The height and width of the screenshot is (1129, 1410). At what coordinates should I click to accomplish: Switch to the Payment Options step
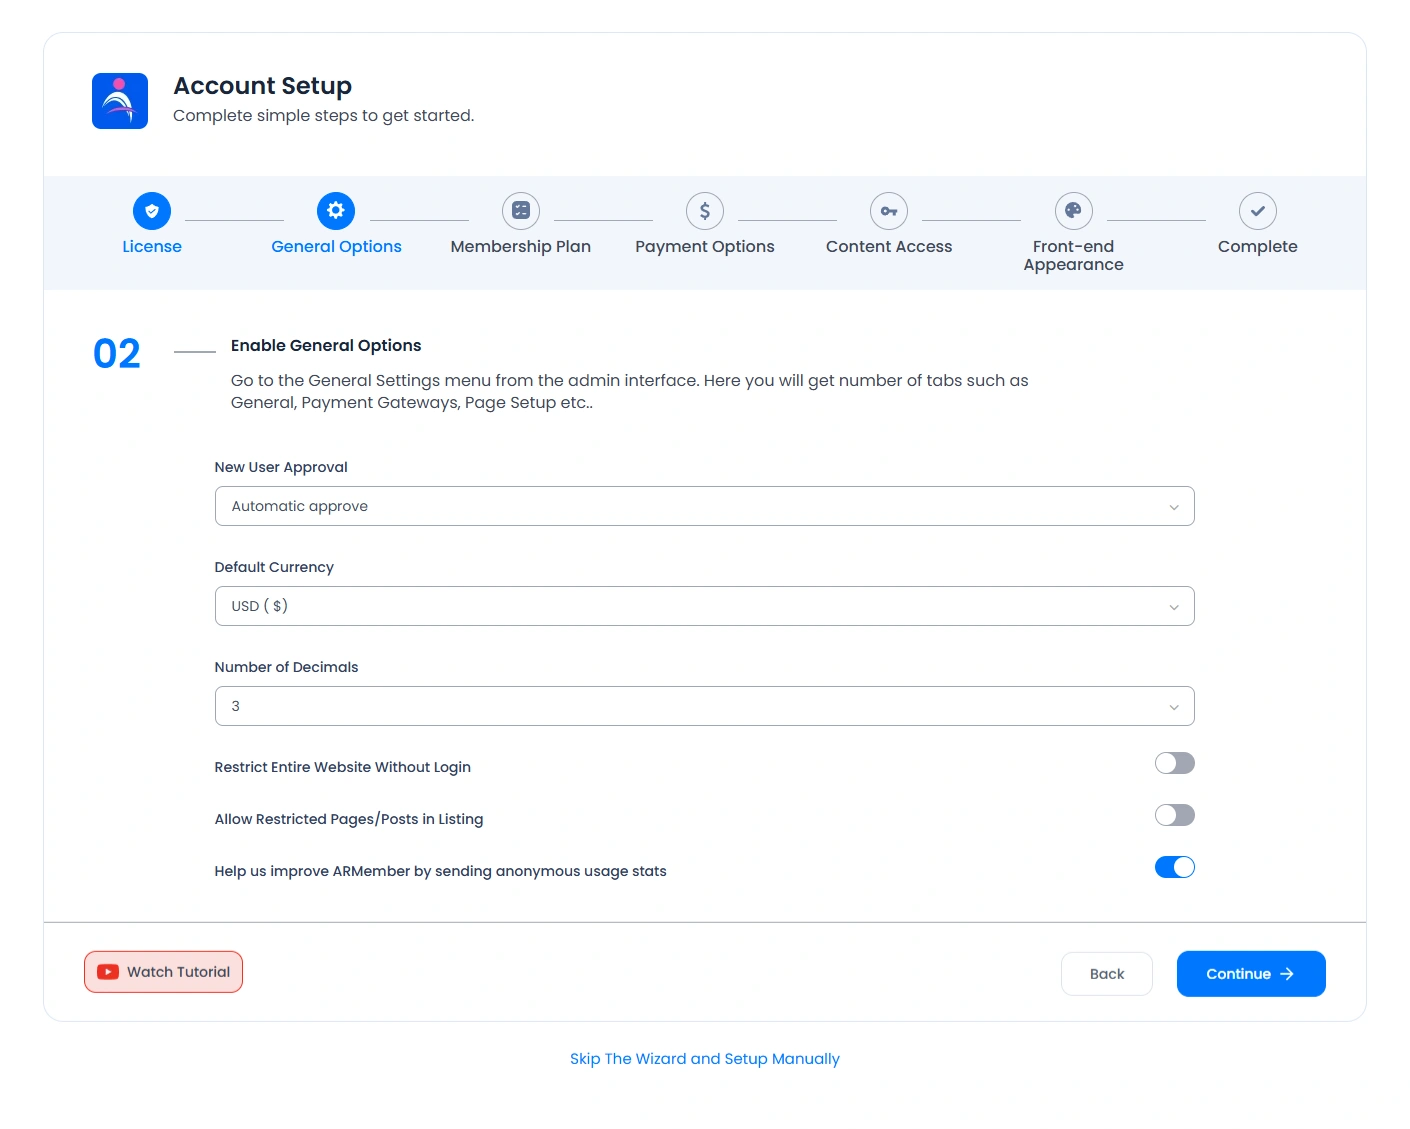[704, 246]
